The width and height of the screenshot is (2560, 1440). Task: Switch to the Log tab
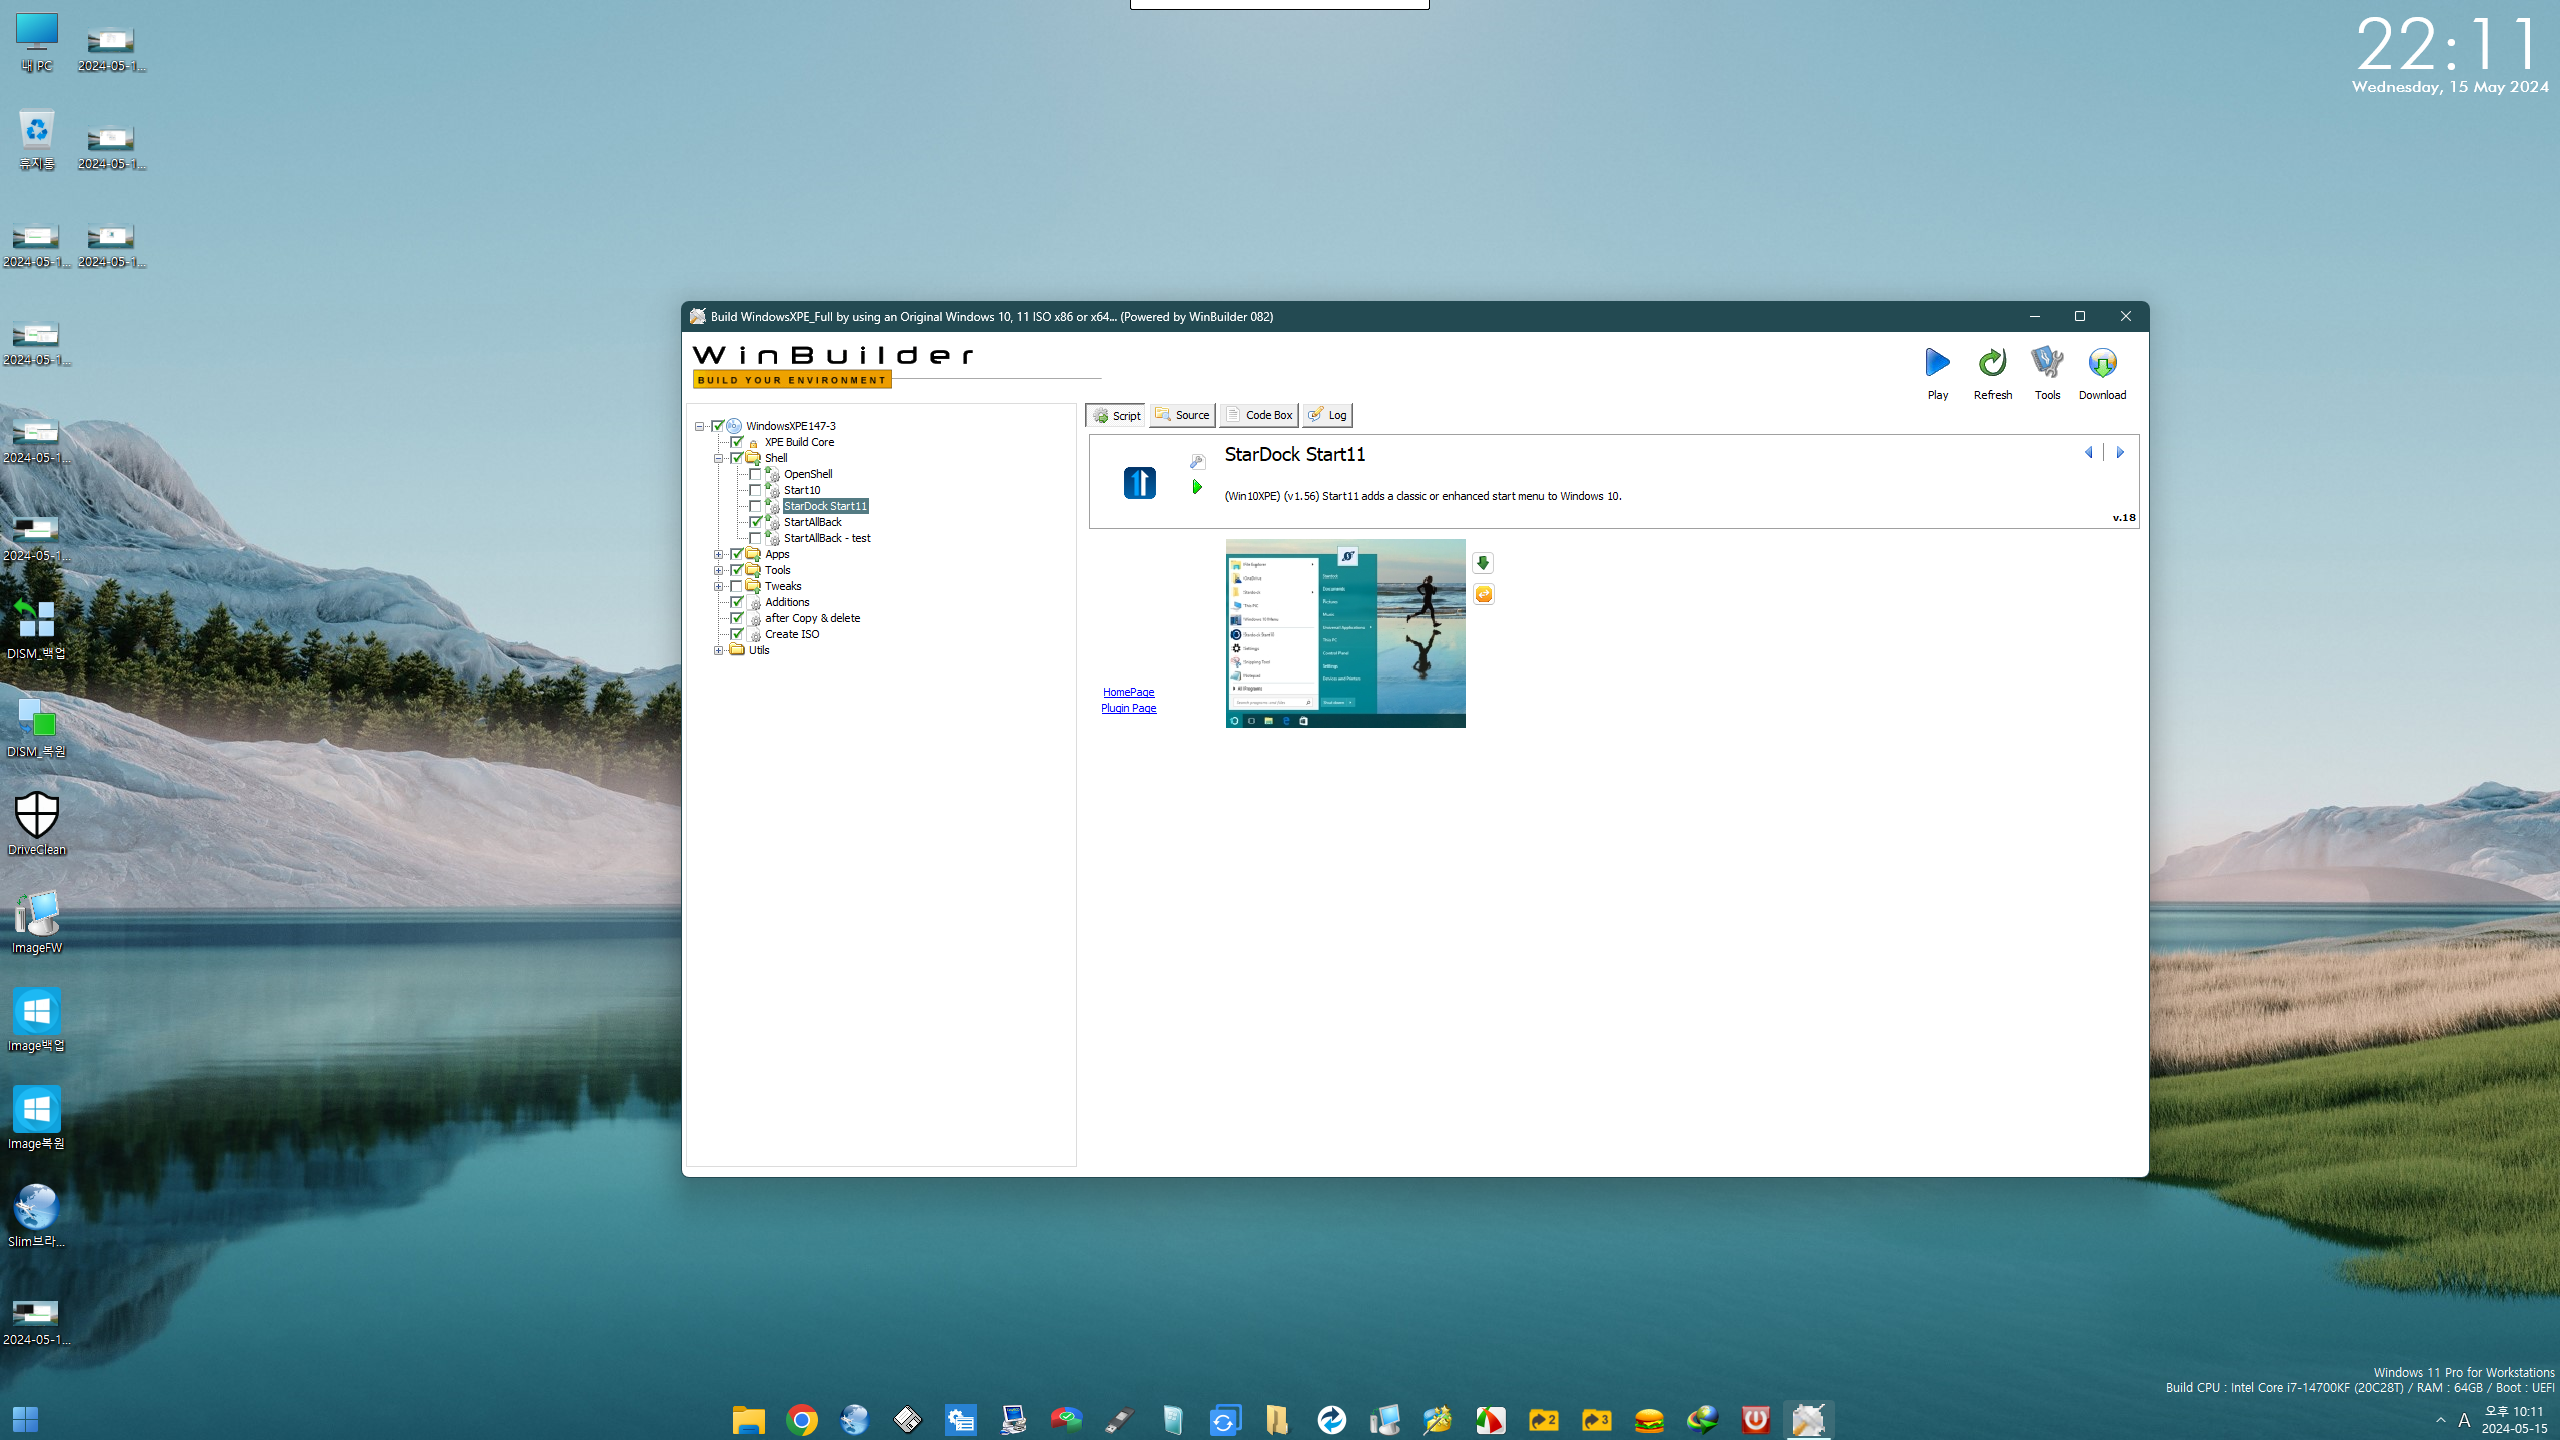[x=1328, y=415]
